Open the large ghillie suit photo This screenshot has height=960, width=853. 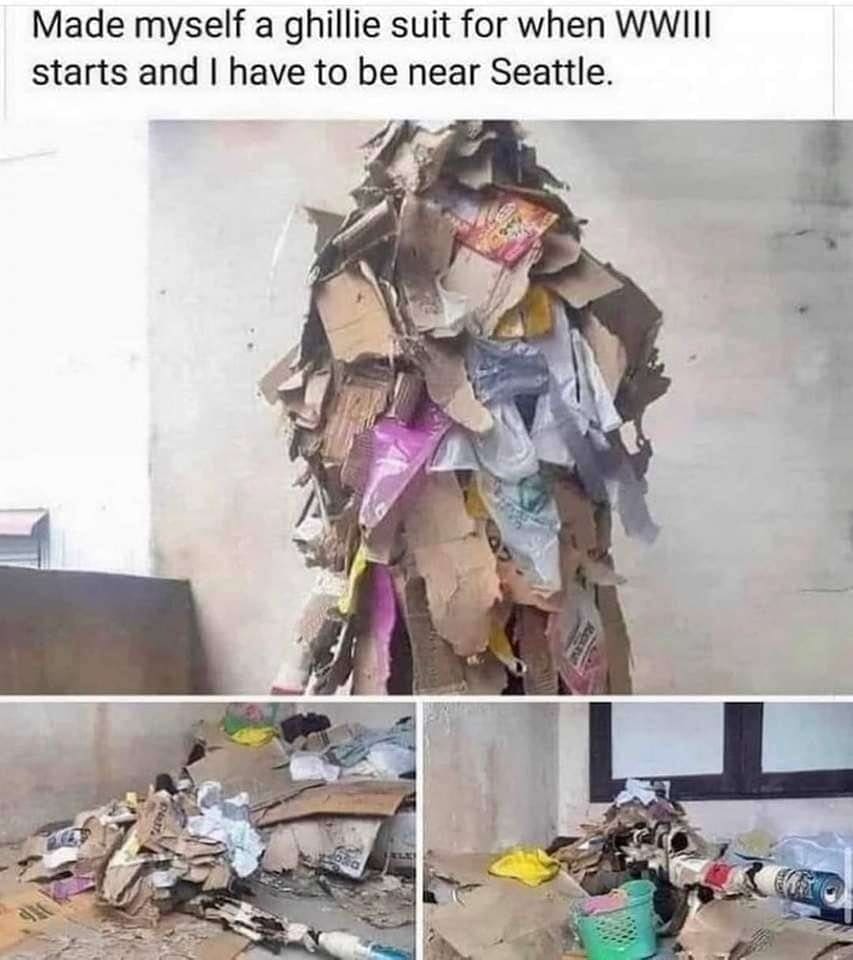coord(426,407)
